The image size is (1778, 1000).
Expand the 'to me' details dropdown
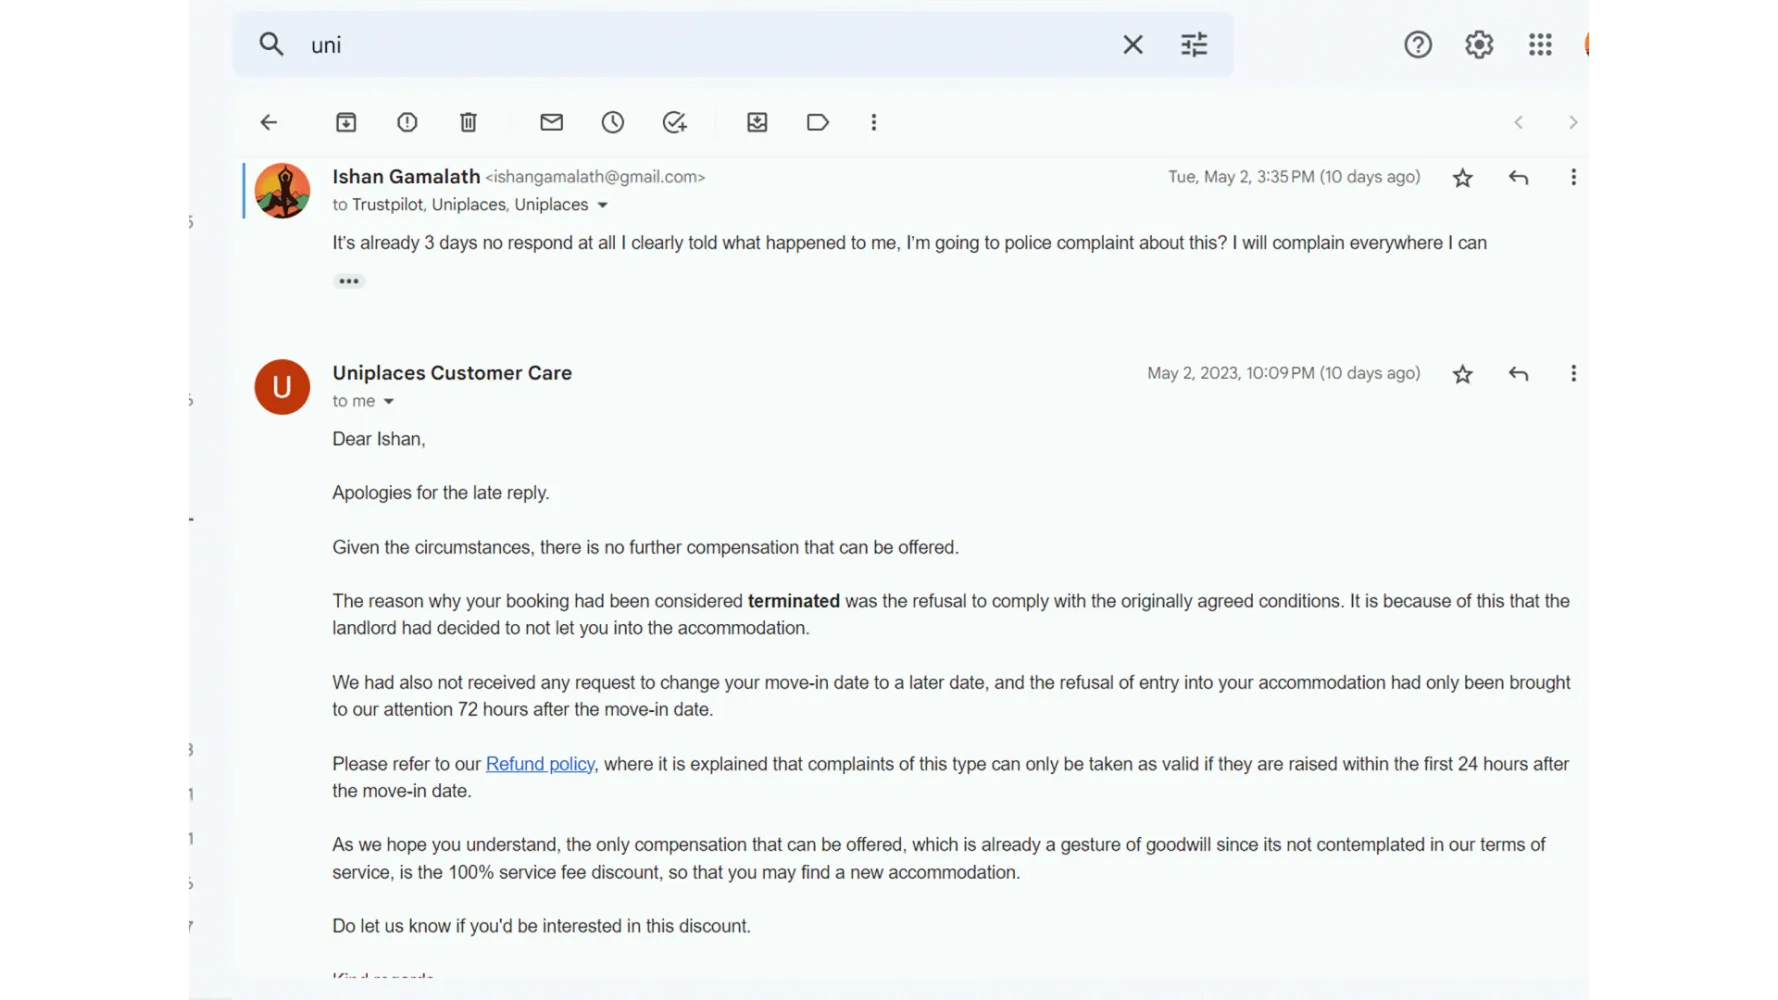[389, 401]
